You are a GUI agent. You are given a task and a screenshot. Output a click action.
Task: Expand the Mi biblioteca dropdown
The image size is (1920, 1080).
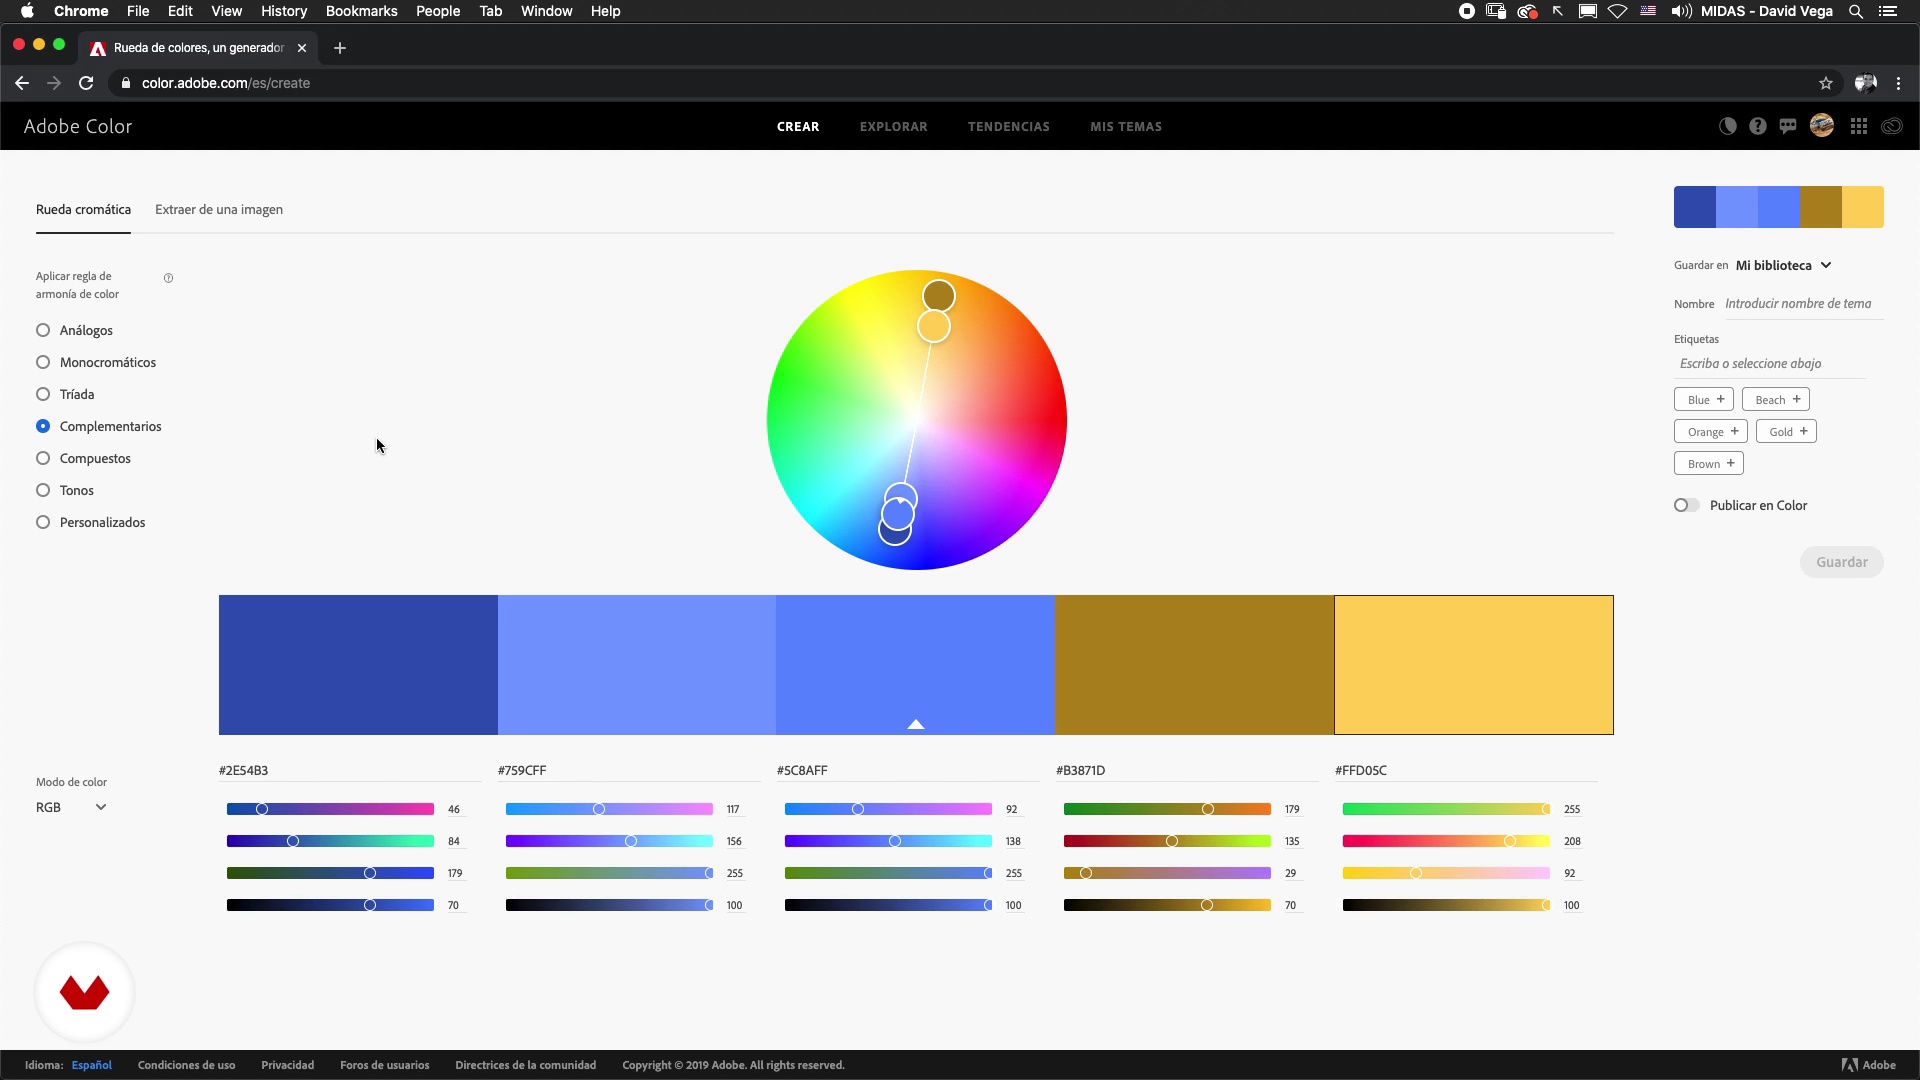pyautogui.click(x=1784, y=265)
